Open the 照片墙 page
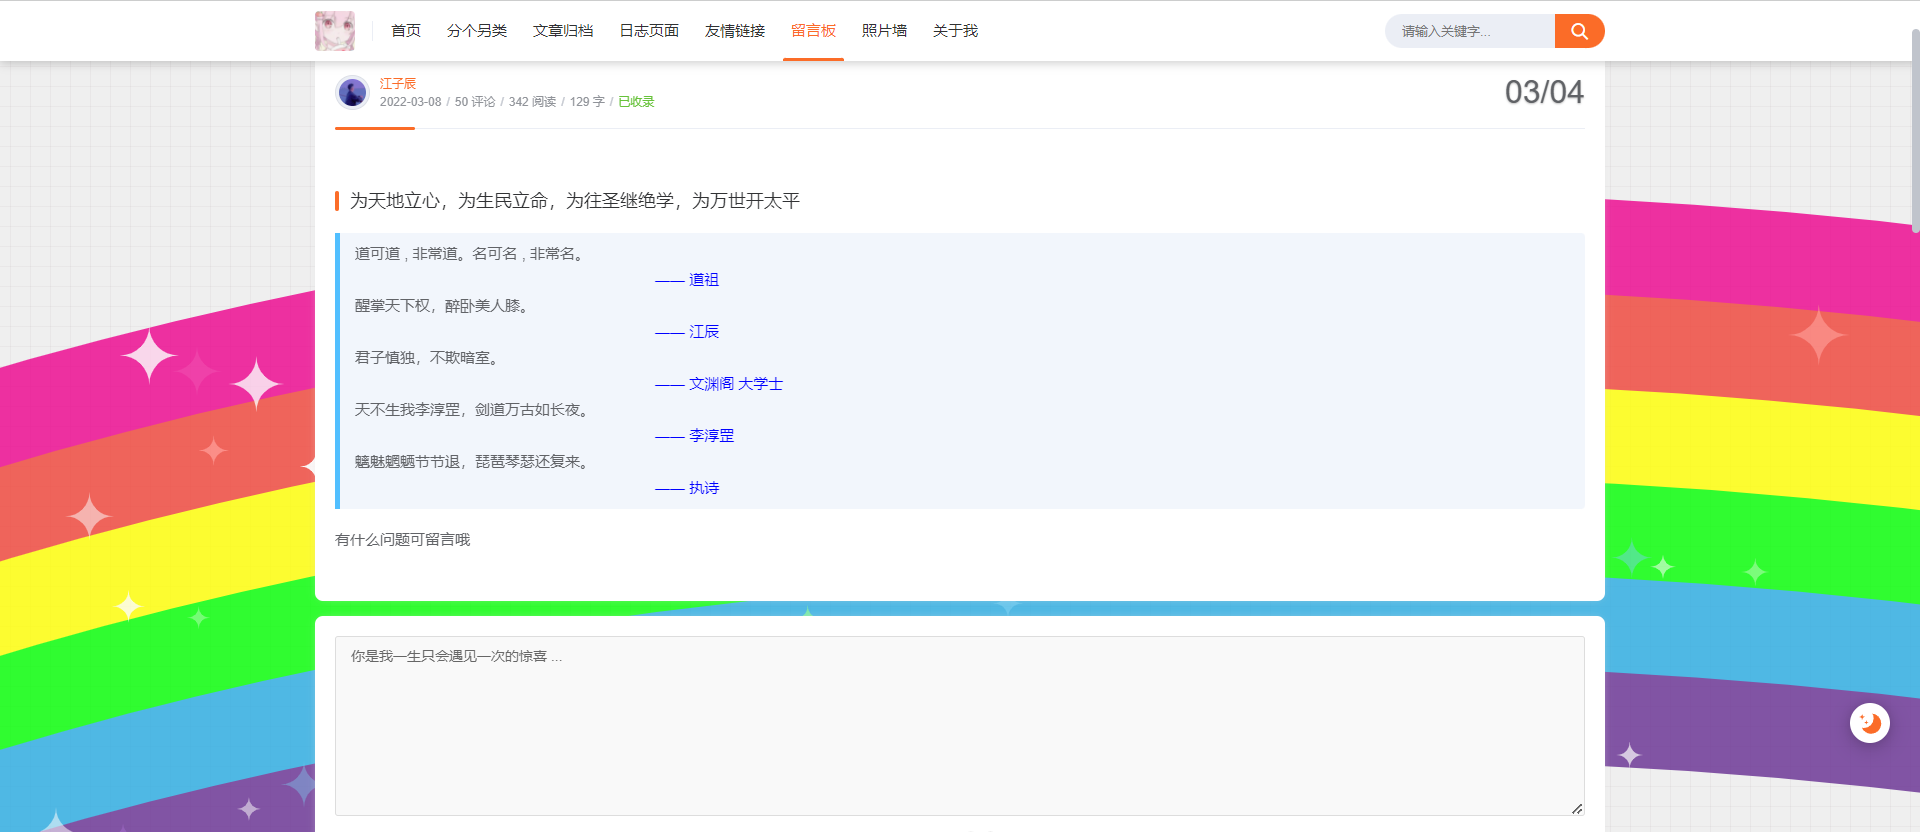 click(x=884, y=31)
